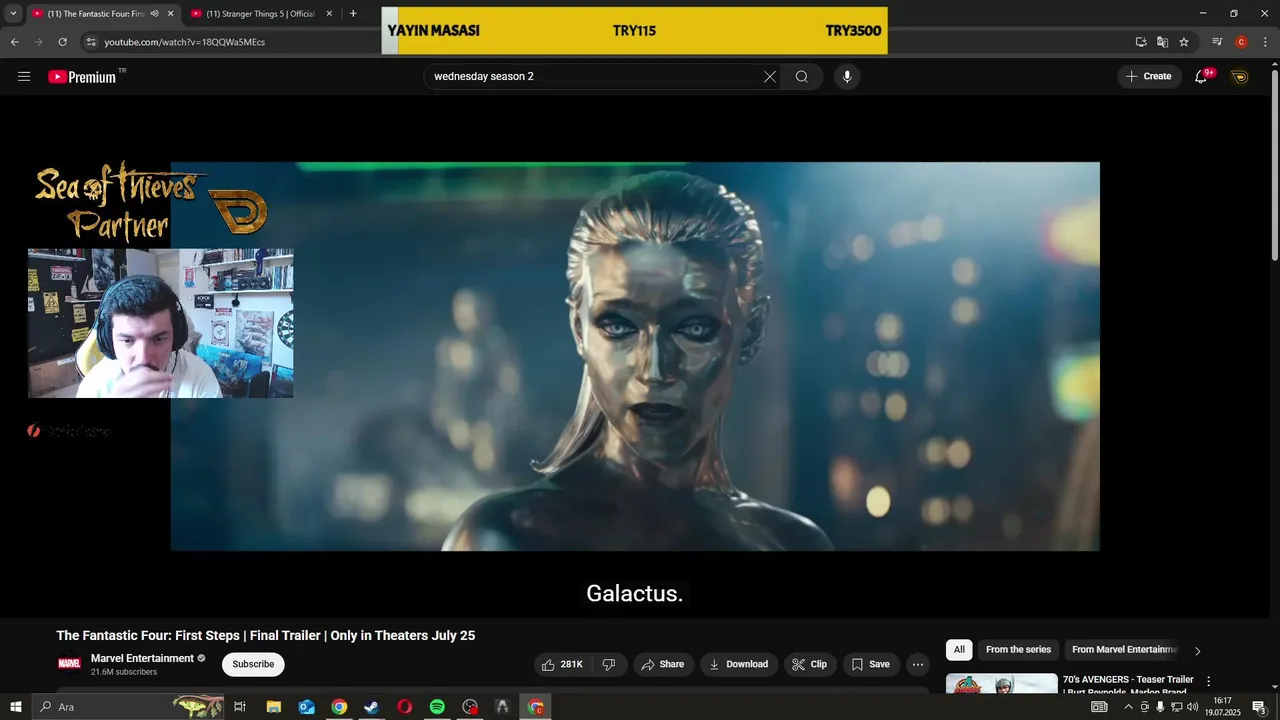Open more actions ellipsis under video
Image resolution: width=1280 pixels, height=720 pixels.
pyautogui.click(x=918, y=664)
